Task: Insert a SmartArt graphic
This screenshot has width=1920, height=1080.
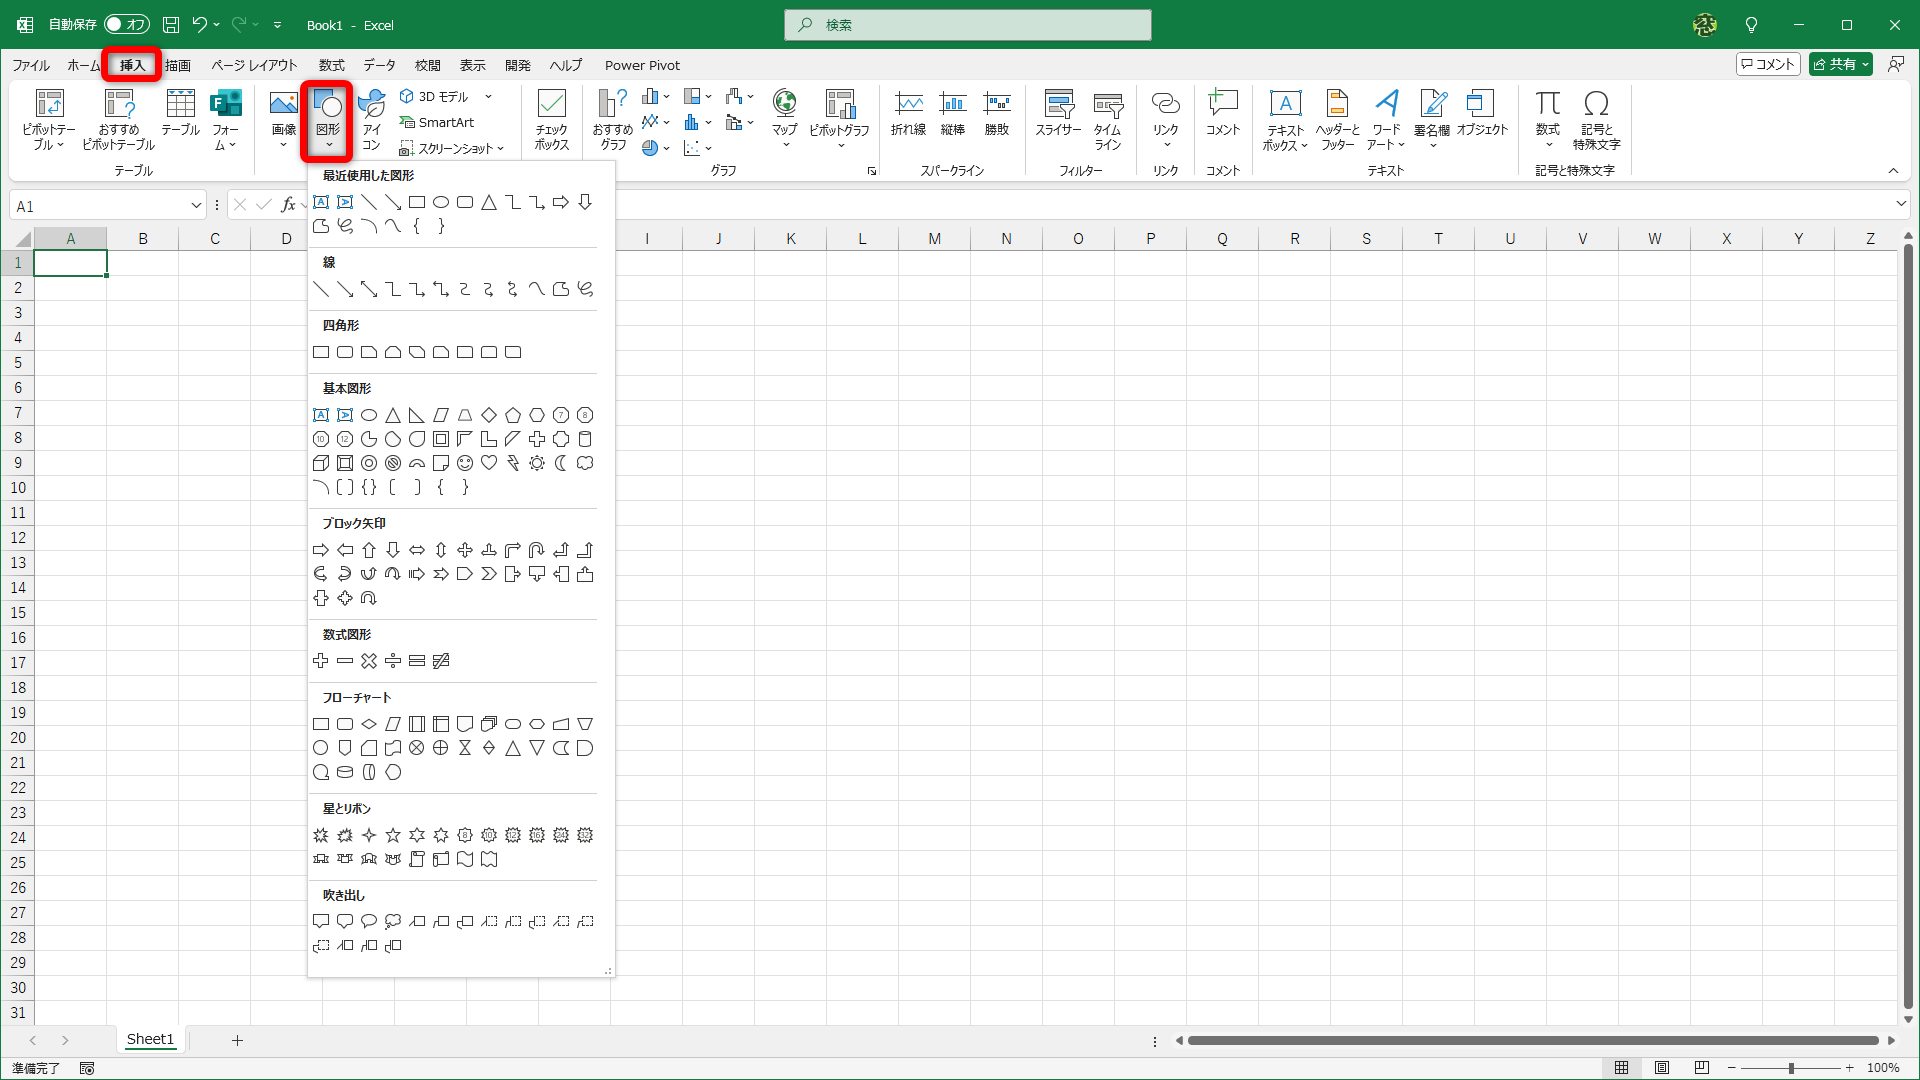Action: point(437,122)
